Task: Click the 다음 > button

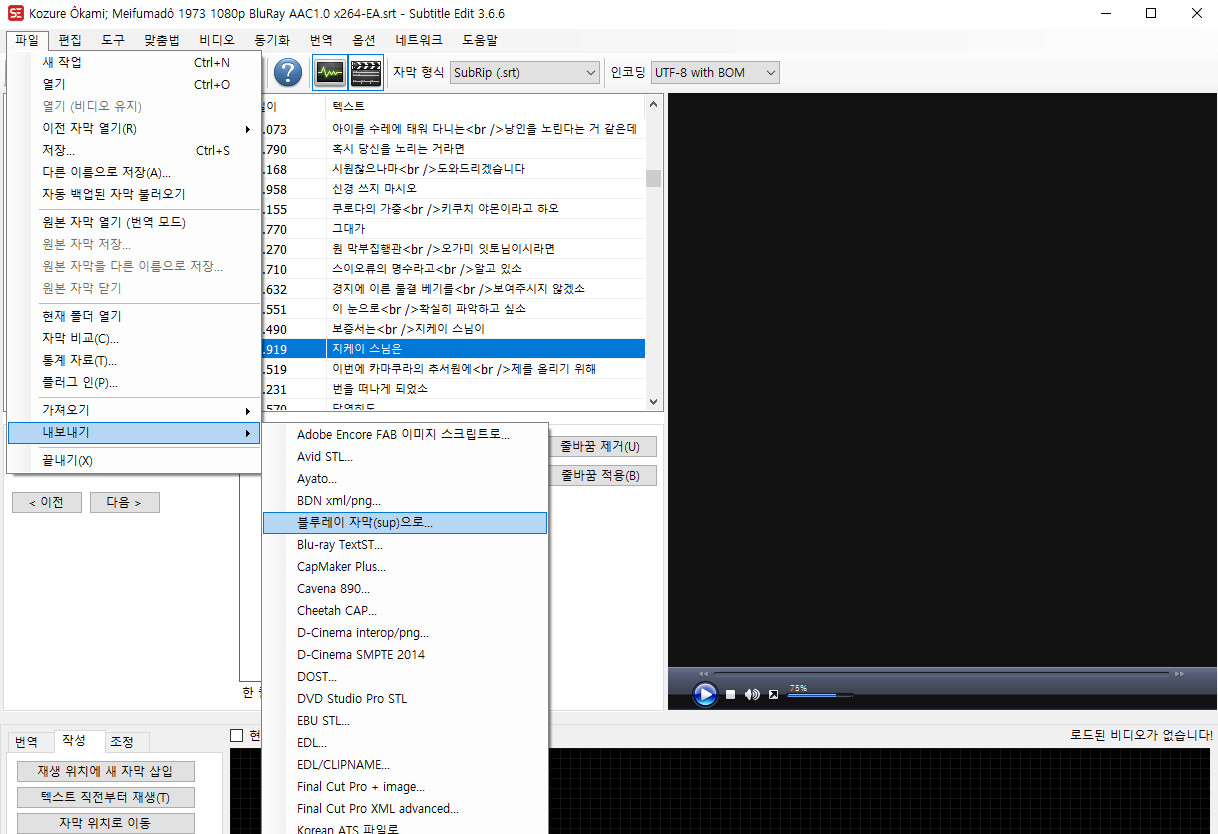Action: pyautogui.click(x=124, y=502)
